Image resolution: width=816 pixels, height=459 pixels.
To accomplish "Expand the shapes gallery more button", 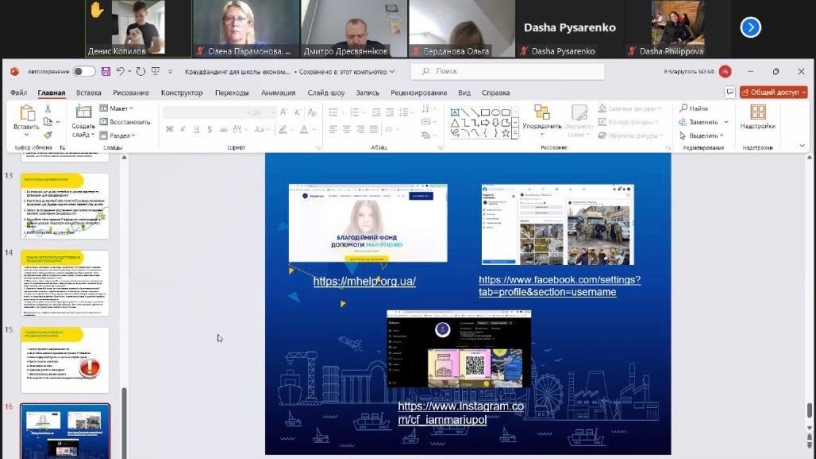I will click(515, 134).
